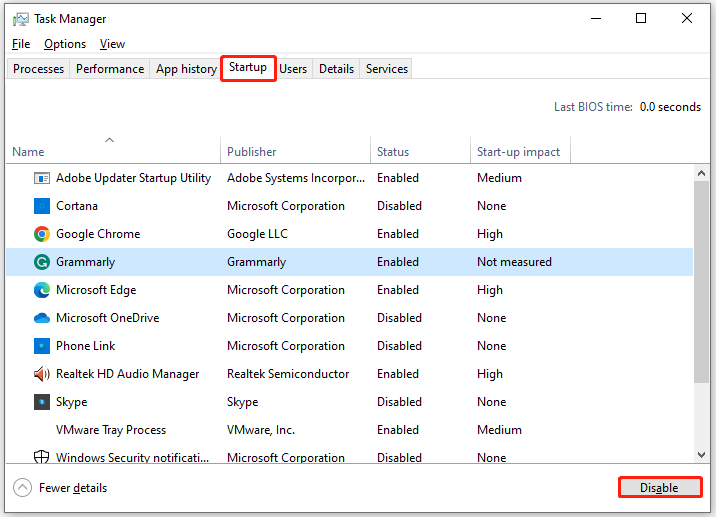Click VMware Tray Process Medium impact value

tap(499, 430)
